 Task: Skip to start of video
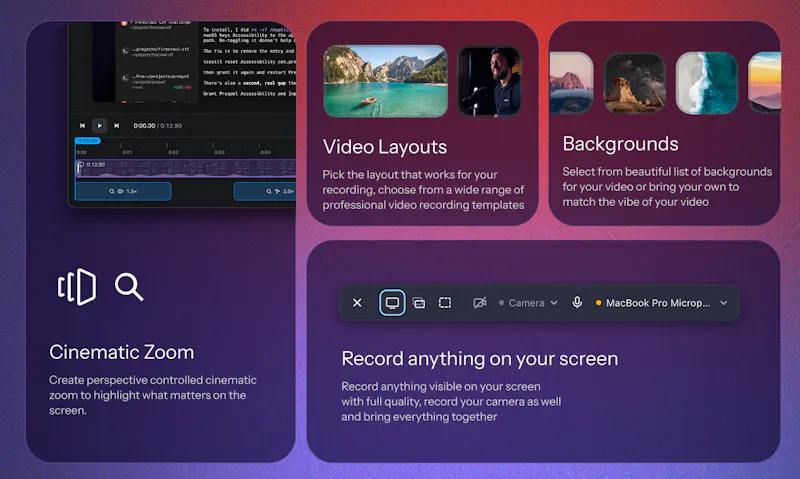pyautogui.click(x=82, y=125)
